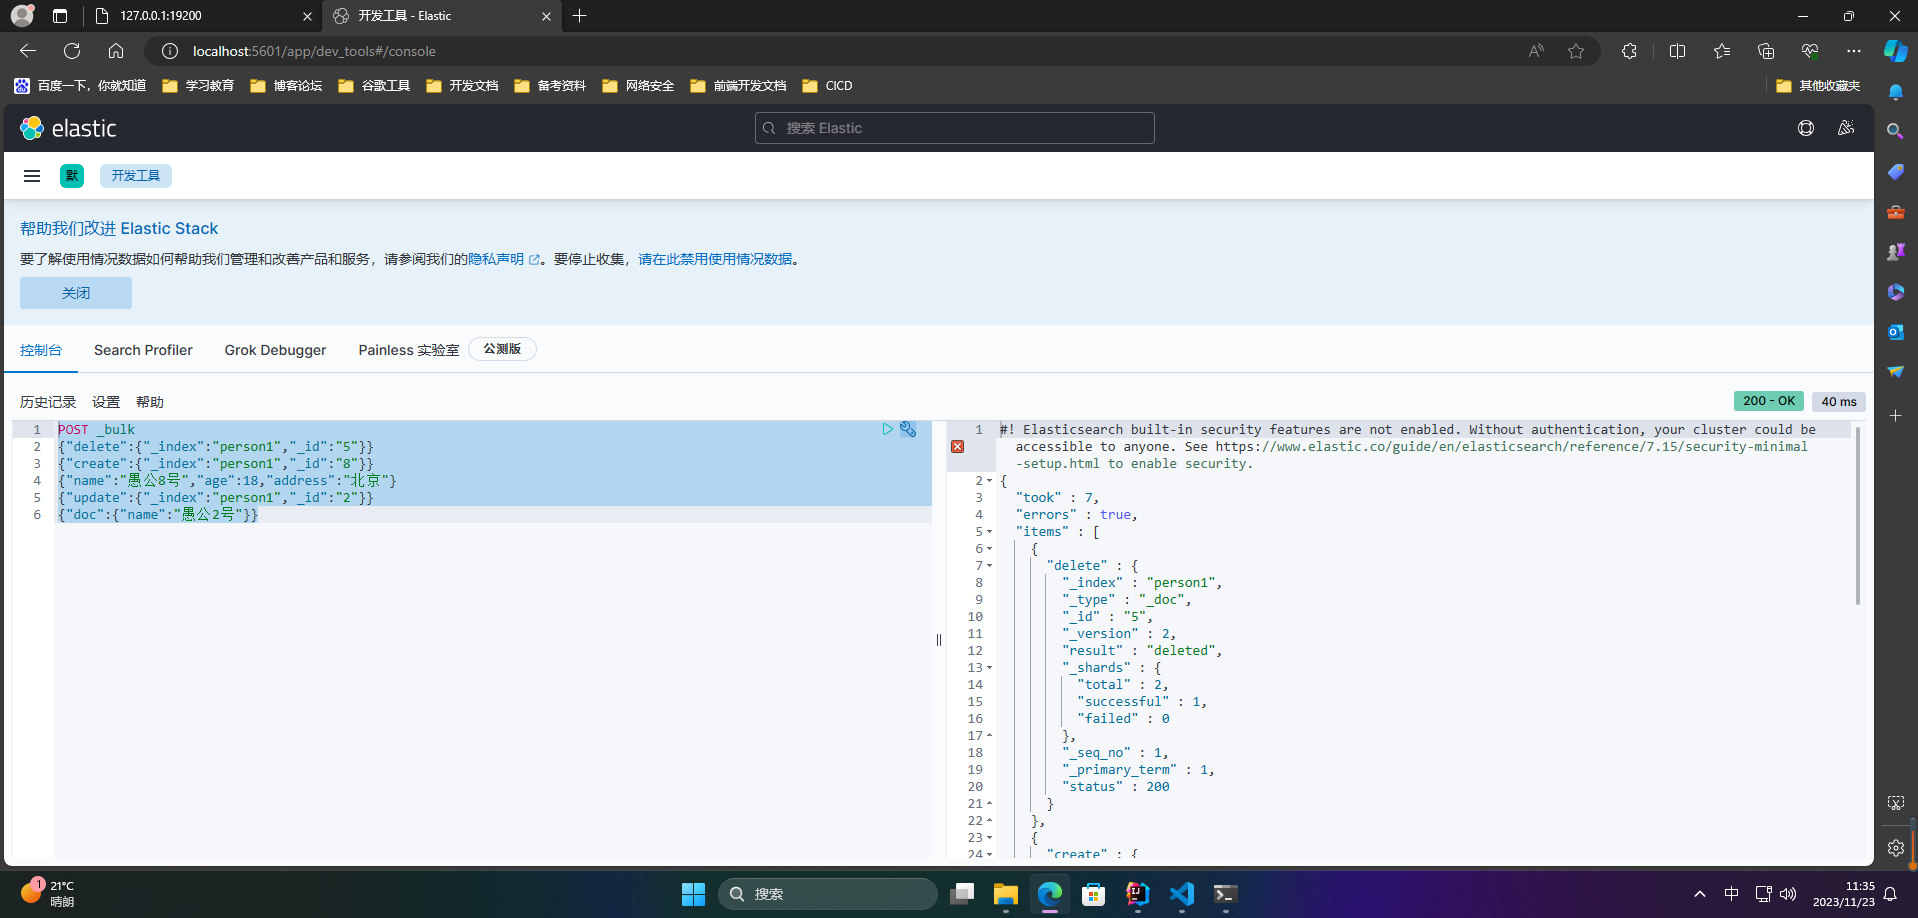
Task: Click the pane splitter handle between editor and response
Action: coord(939,640)
